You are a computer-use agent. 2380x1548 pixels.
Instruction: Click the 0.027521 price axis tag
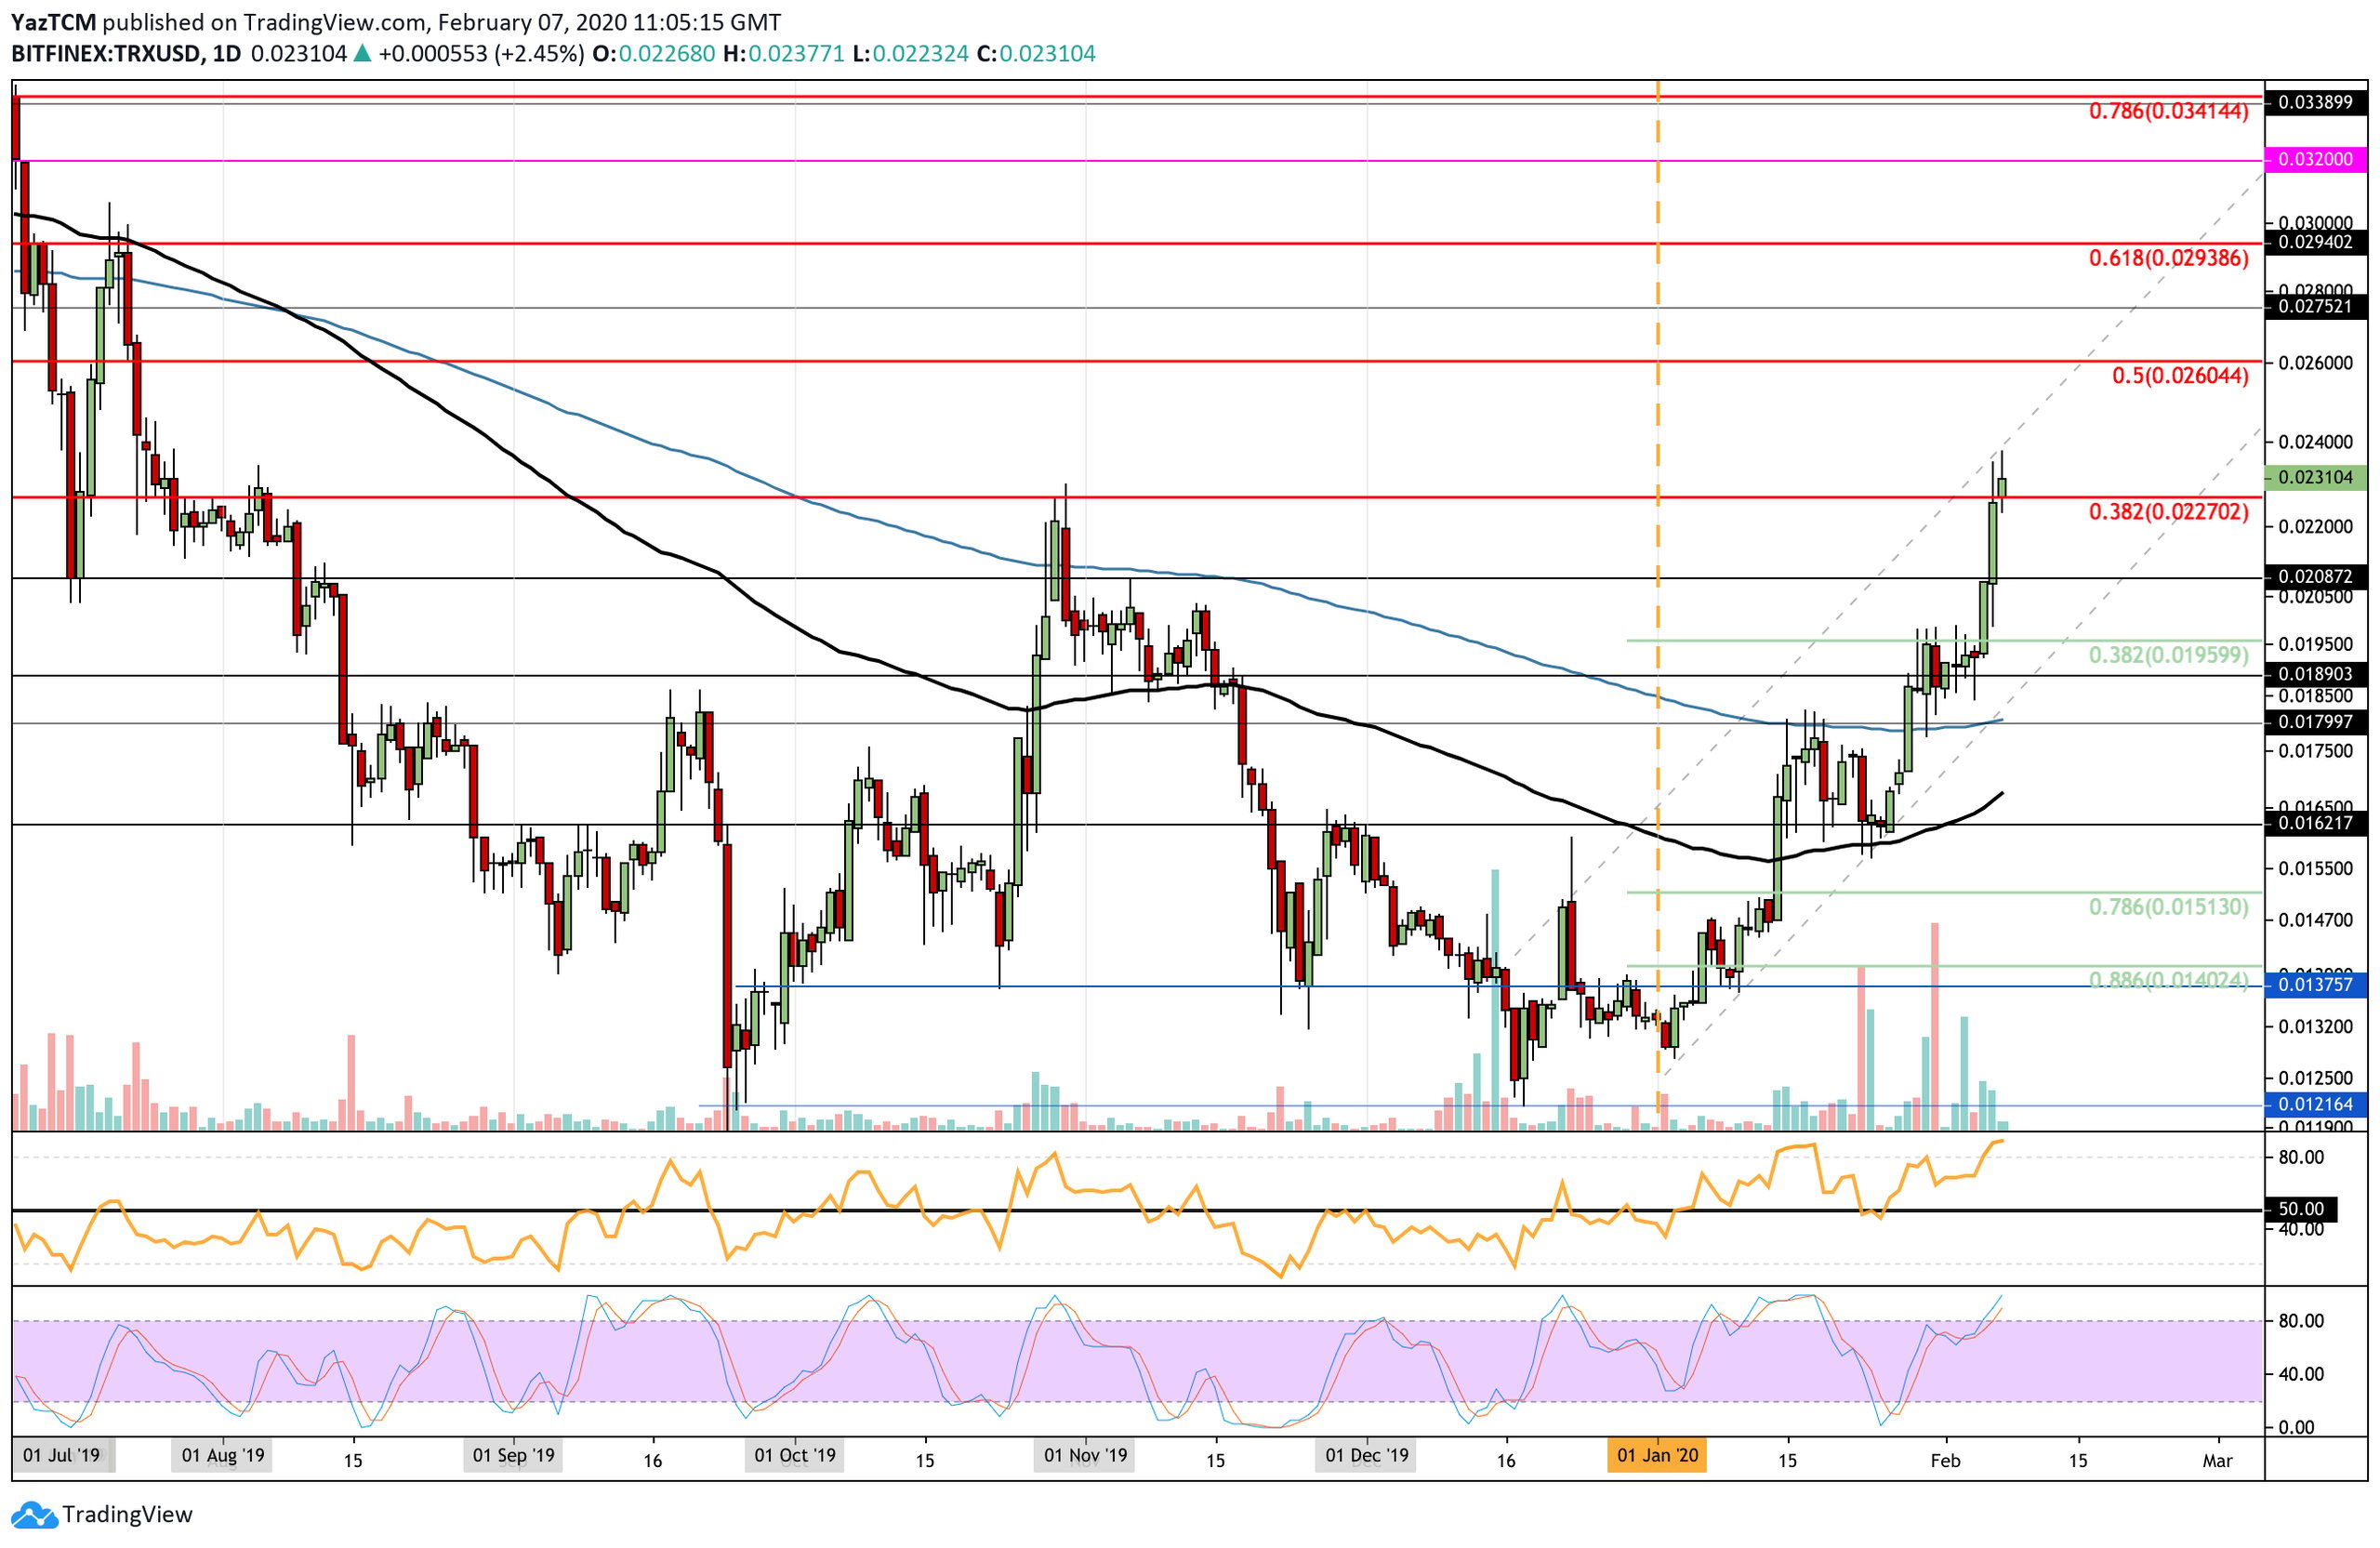click(2316, 307)
